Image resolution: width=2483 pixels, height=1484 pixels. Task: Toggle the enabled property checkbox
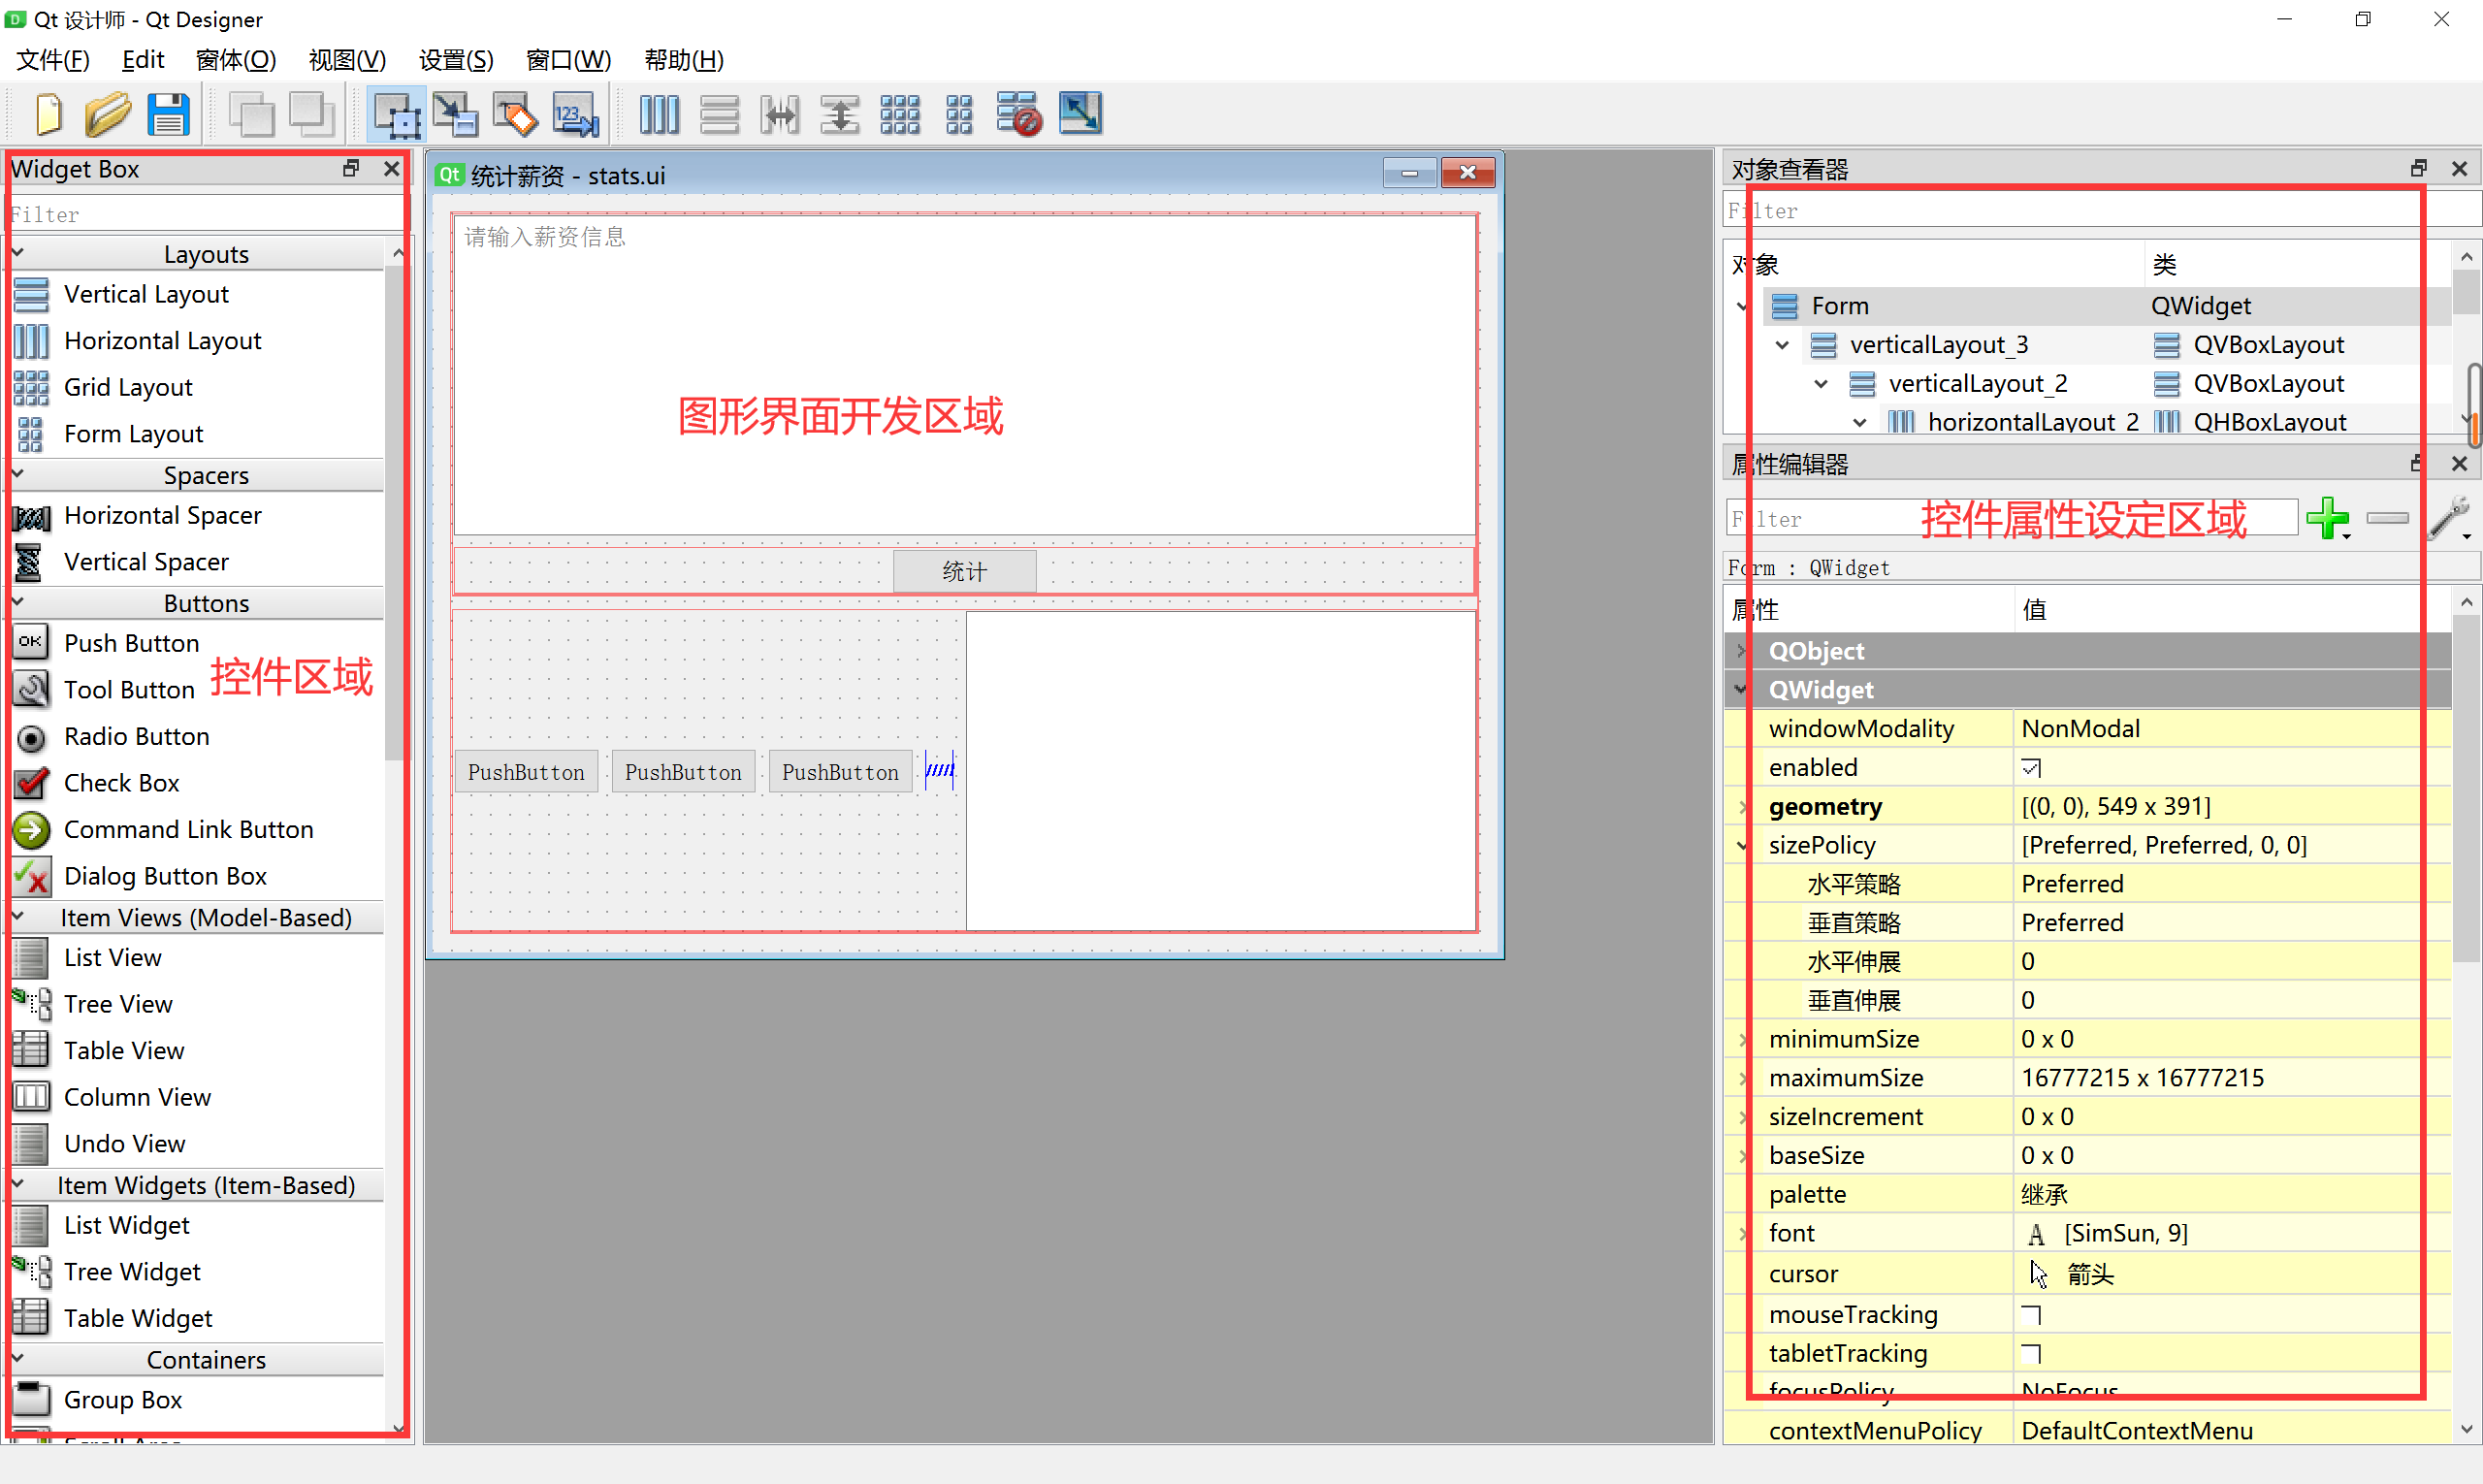coord(2030,768)
